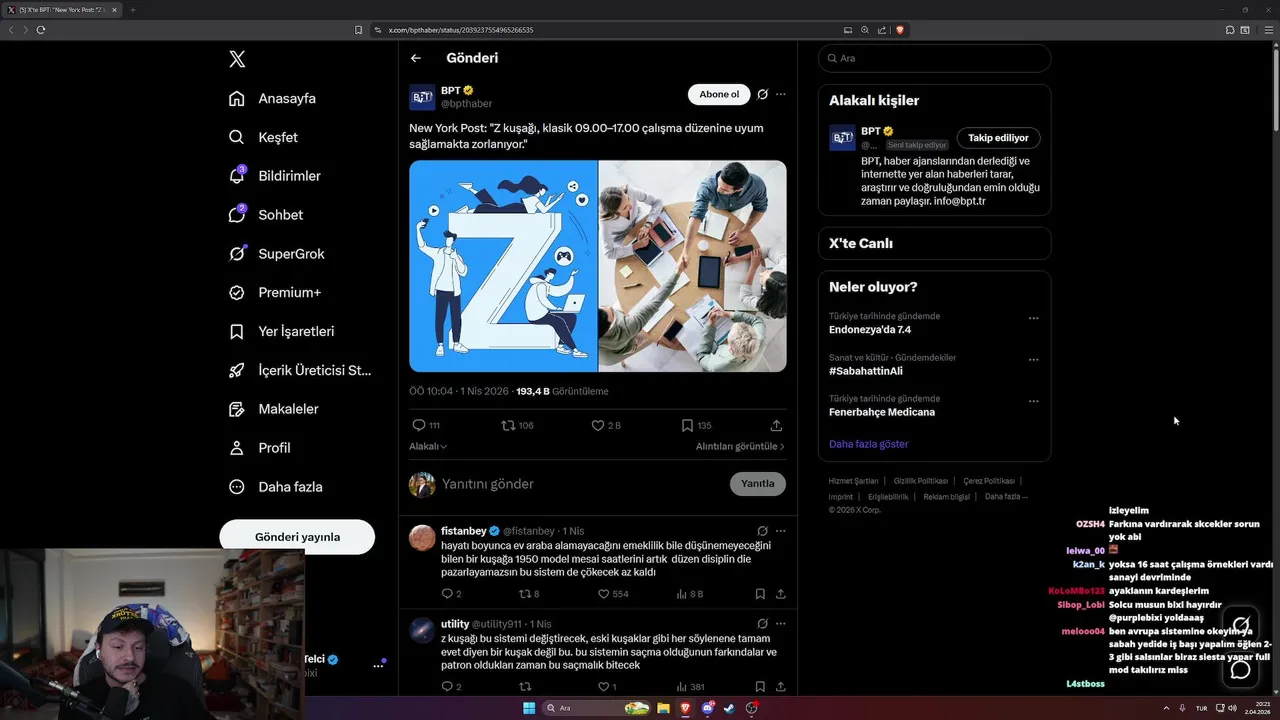This screenshot has height=720, width=1280.
Task: Open a new browser tab
Action: [x=132, y=10]
